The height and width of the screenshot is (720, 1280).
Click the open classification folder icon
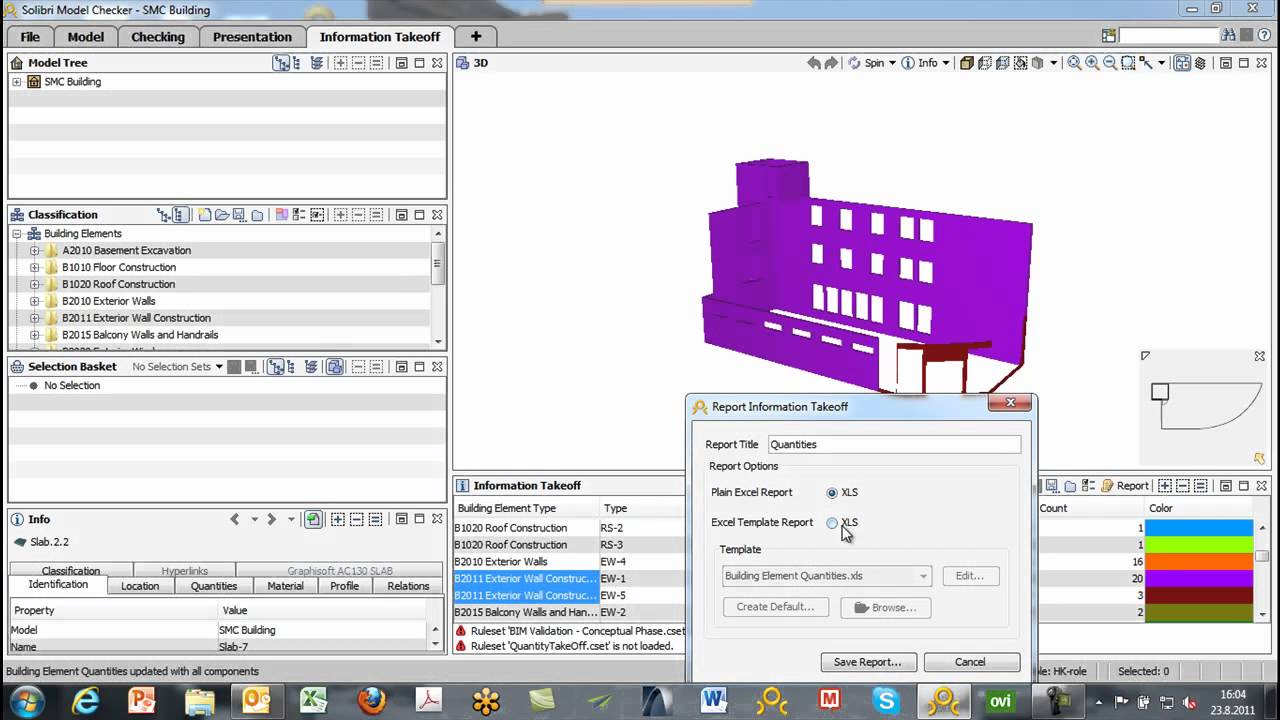[x=222, y=215]
